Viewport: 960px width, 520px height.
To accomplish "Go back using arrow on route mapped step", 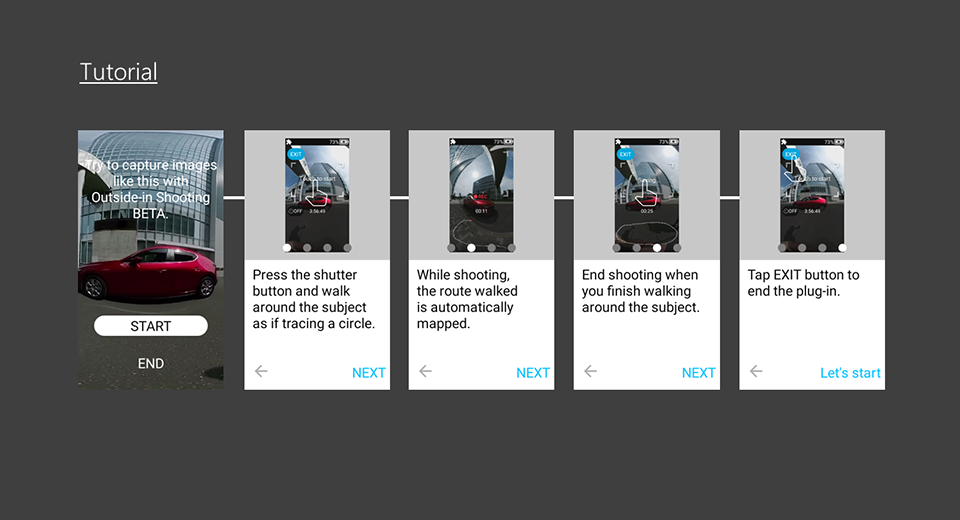I will pos(426,371).
